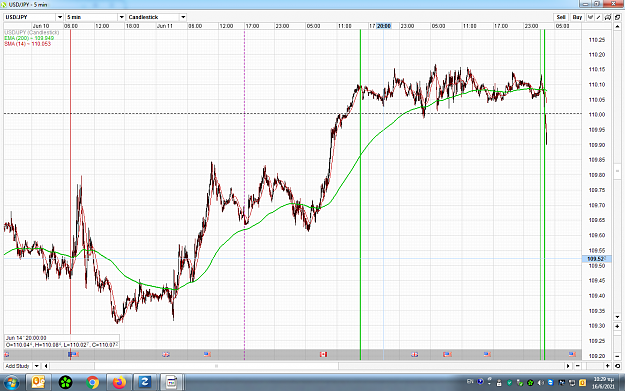Click the taskbar clock showing 16/6/2021
Image resolution: width=625 pixels, height=391 pixels.
tap(603, 383)
